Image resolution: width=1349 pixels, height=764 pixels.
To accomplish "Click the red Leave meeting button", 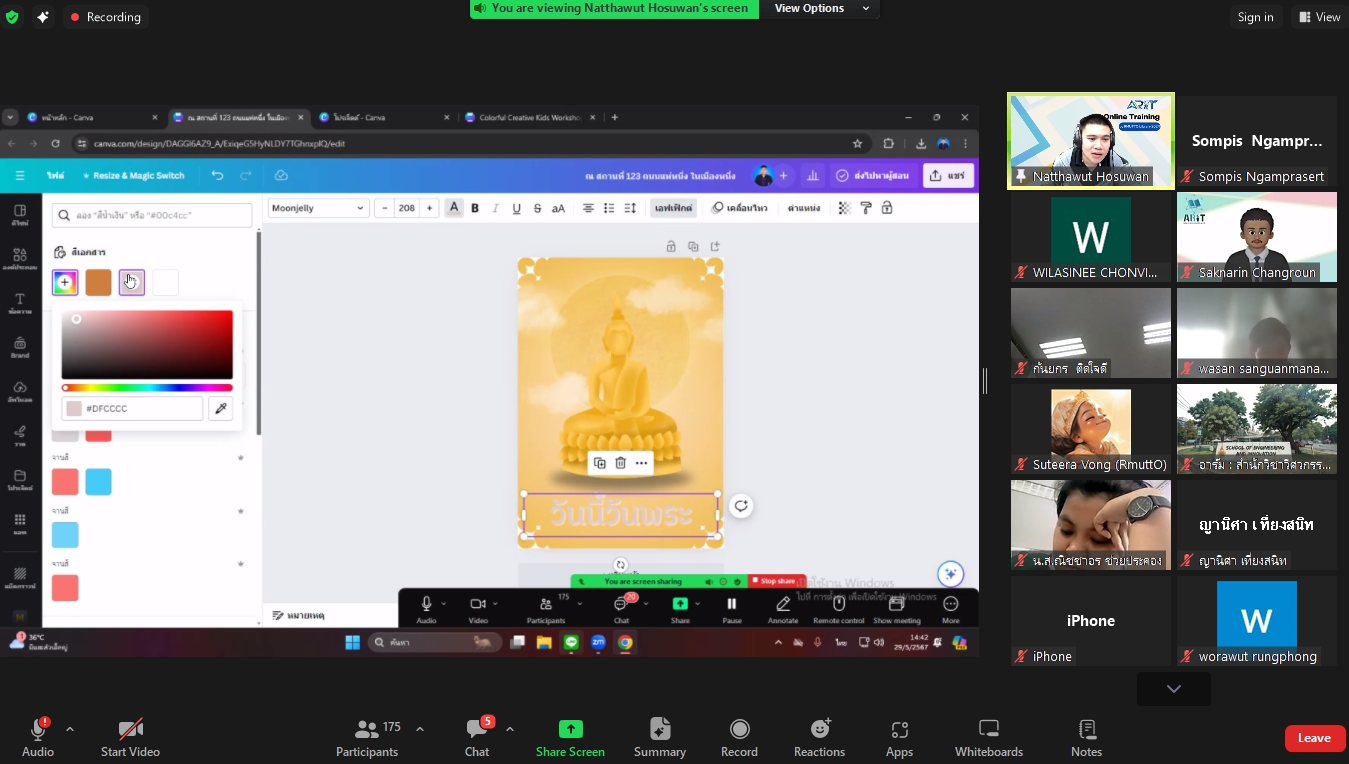I will tap(1314, 738).
